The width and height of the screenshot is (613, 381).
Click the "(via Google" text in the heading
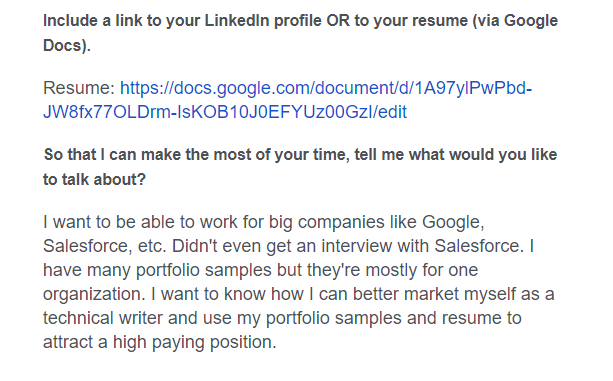coord(515,21)
